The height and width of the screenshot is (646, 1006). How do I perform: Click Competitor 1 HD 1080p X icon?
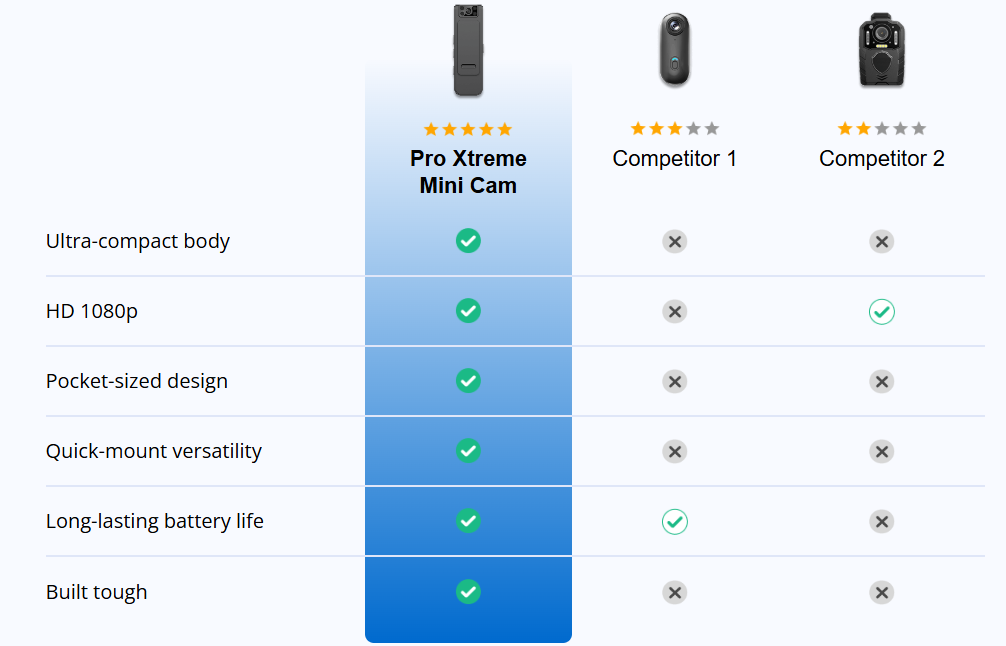[674, 312]
